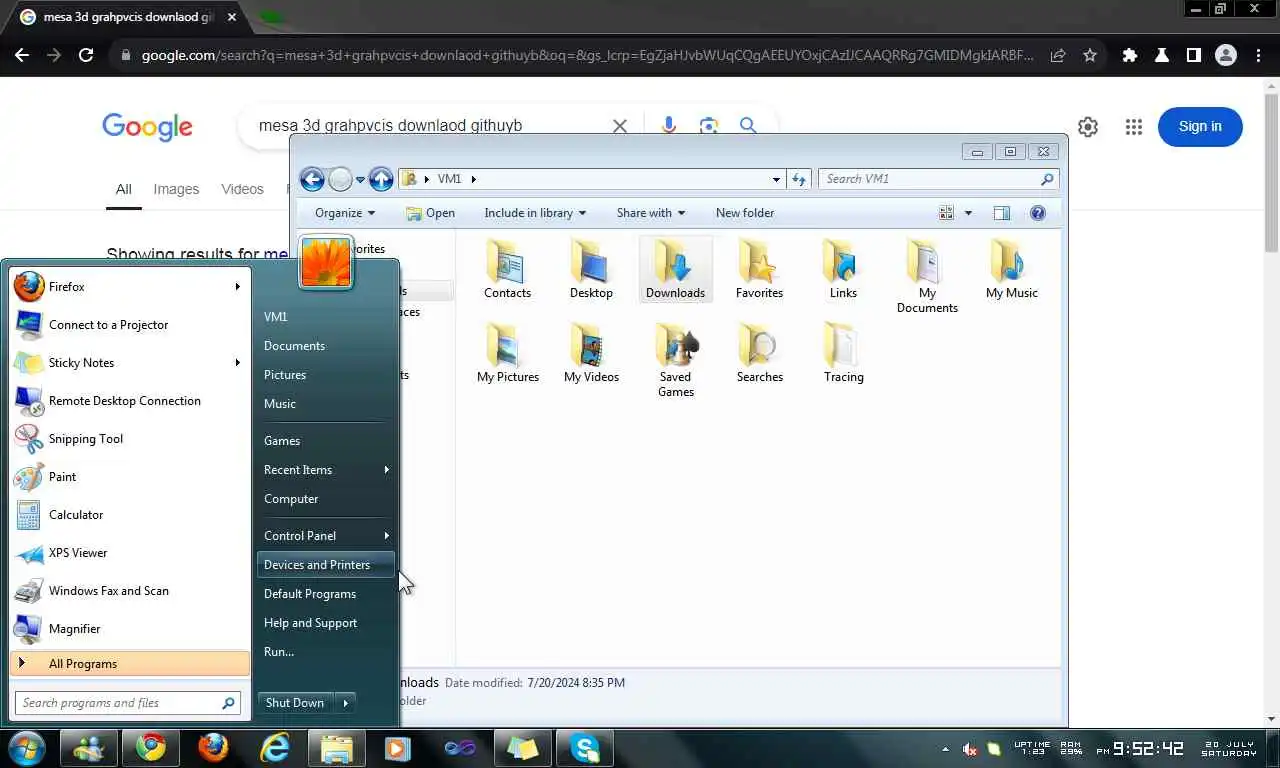Viewport: 1280px width, 768px height.
Task: Expand Recent Items submenu
Action: (324, 470)
